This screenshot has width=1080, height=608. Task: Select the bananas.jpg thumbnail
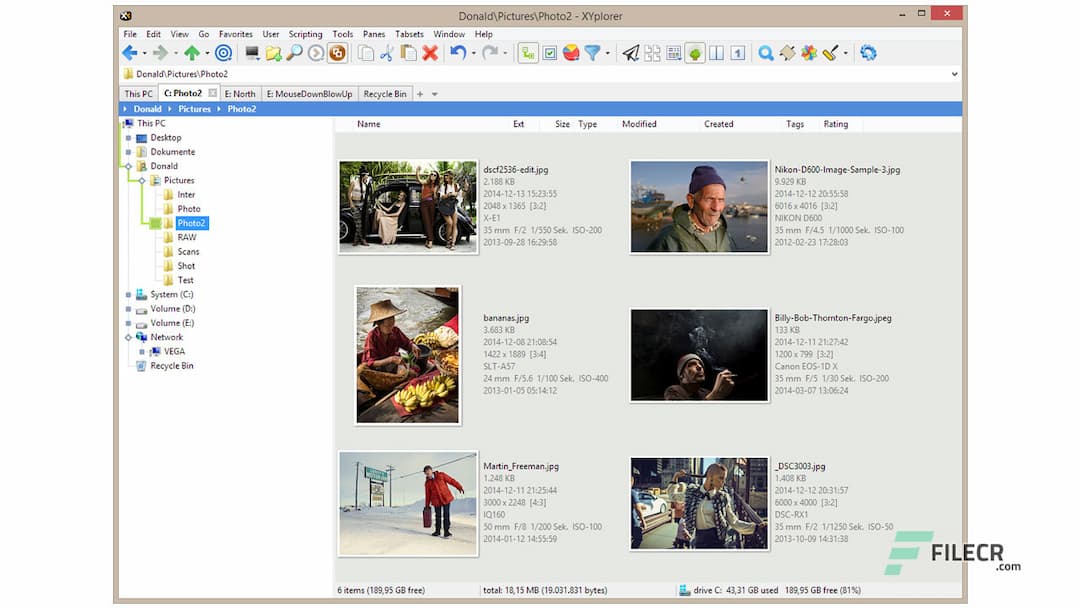(x=406, y=355)
